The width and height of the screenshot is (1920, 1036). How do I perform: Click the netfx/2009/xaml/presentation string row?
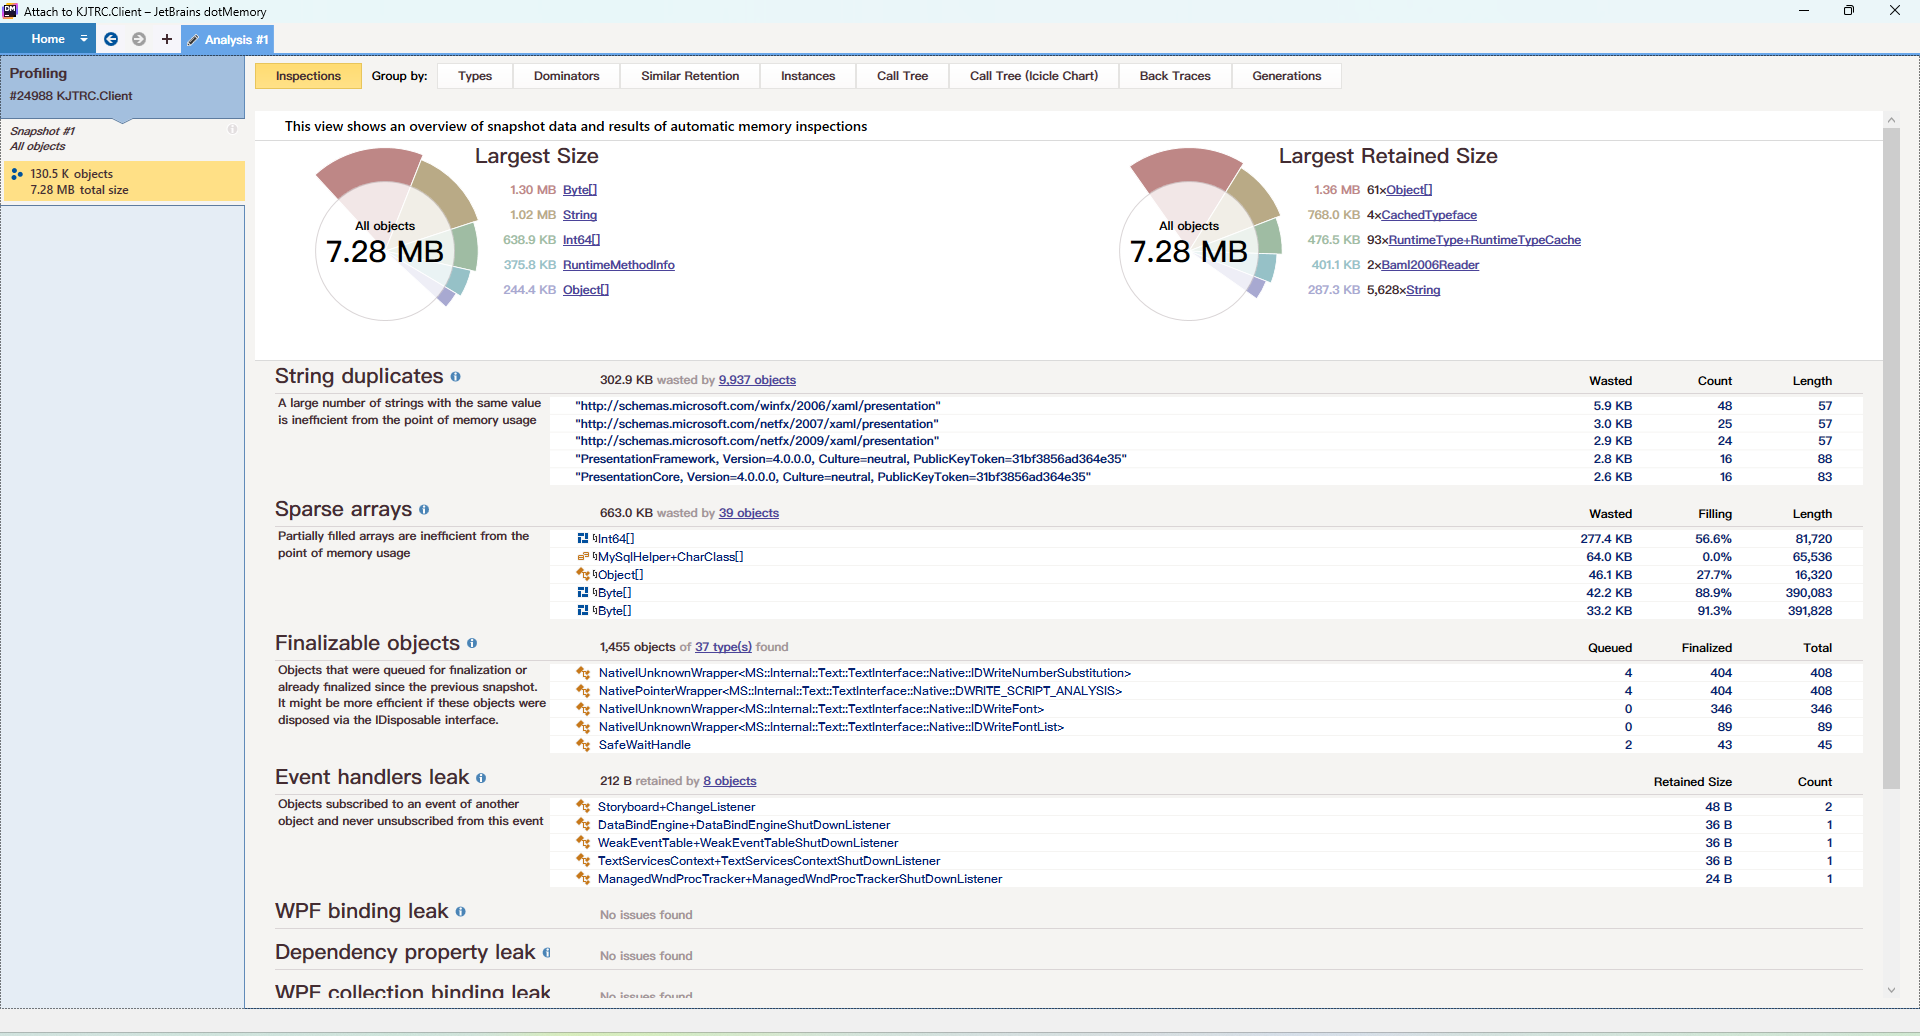[x=1205, y=441]
